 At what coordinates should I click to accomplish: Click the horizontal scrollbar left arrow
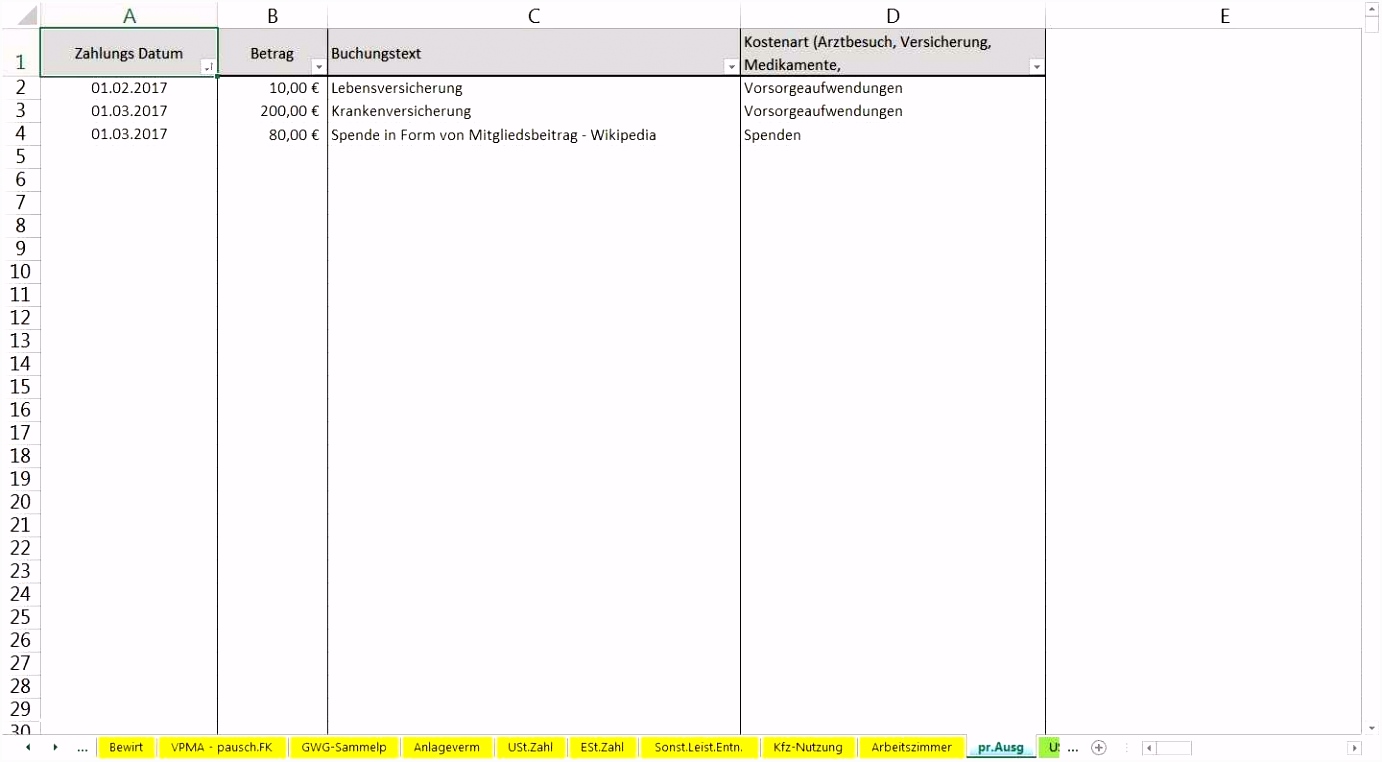point(1149,748)
